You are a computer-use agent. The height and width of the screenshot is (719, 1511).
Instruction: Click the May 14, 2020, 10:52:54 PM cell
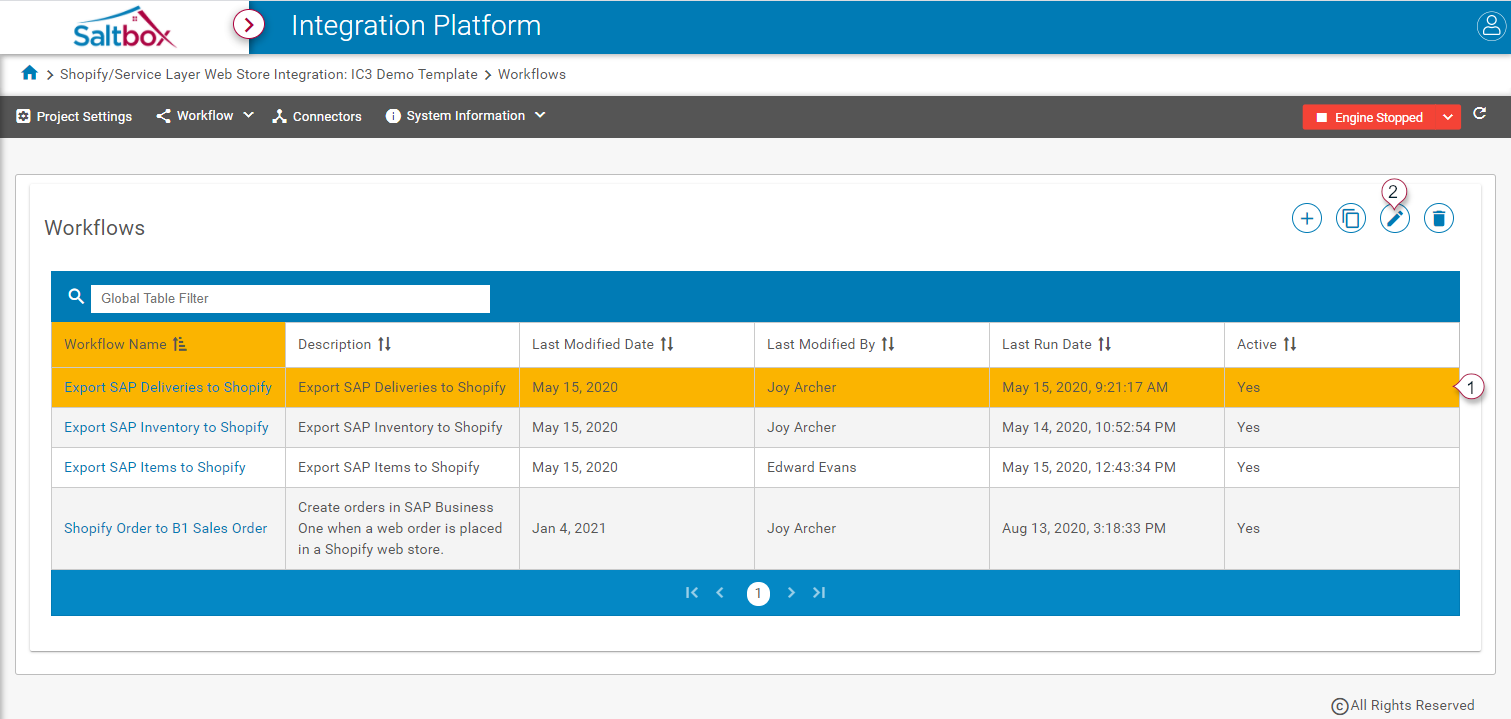(1107, 427)
